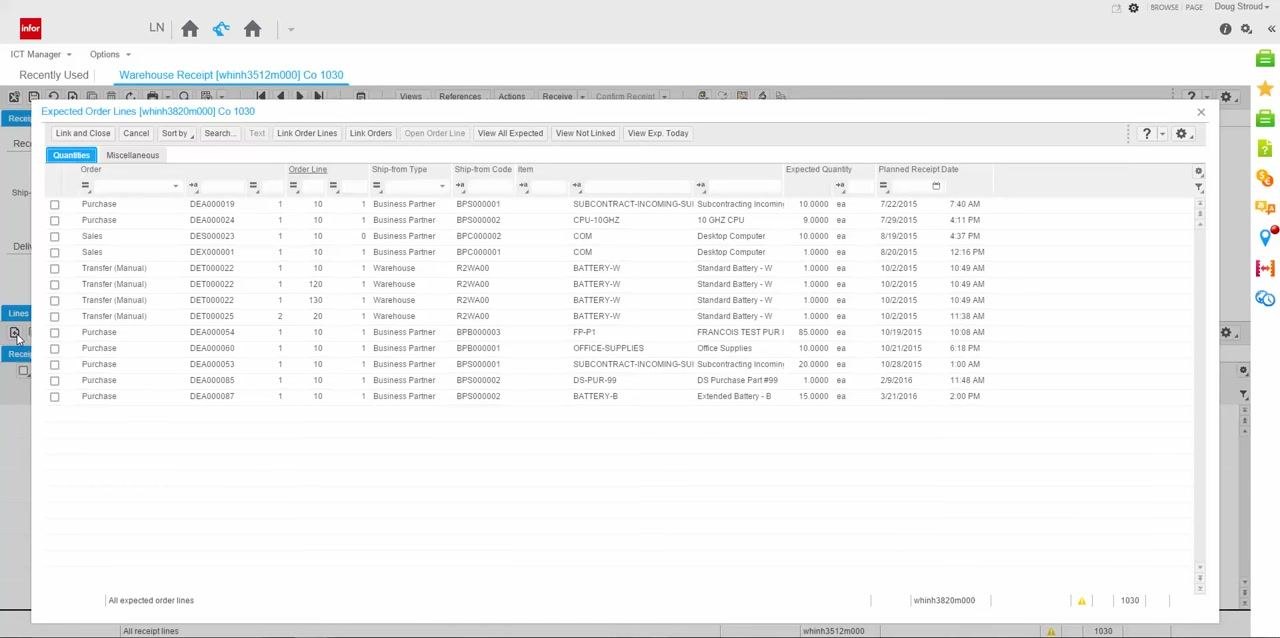This screenshot has width=1280, height=638.
Task: Click the View All Expected button
Action: click(510, 133)
